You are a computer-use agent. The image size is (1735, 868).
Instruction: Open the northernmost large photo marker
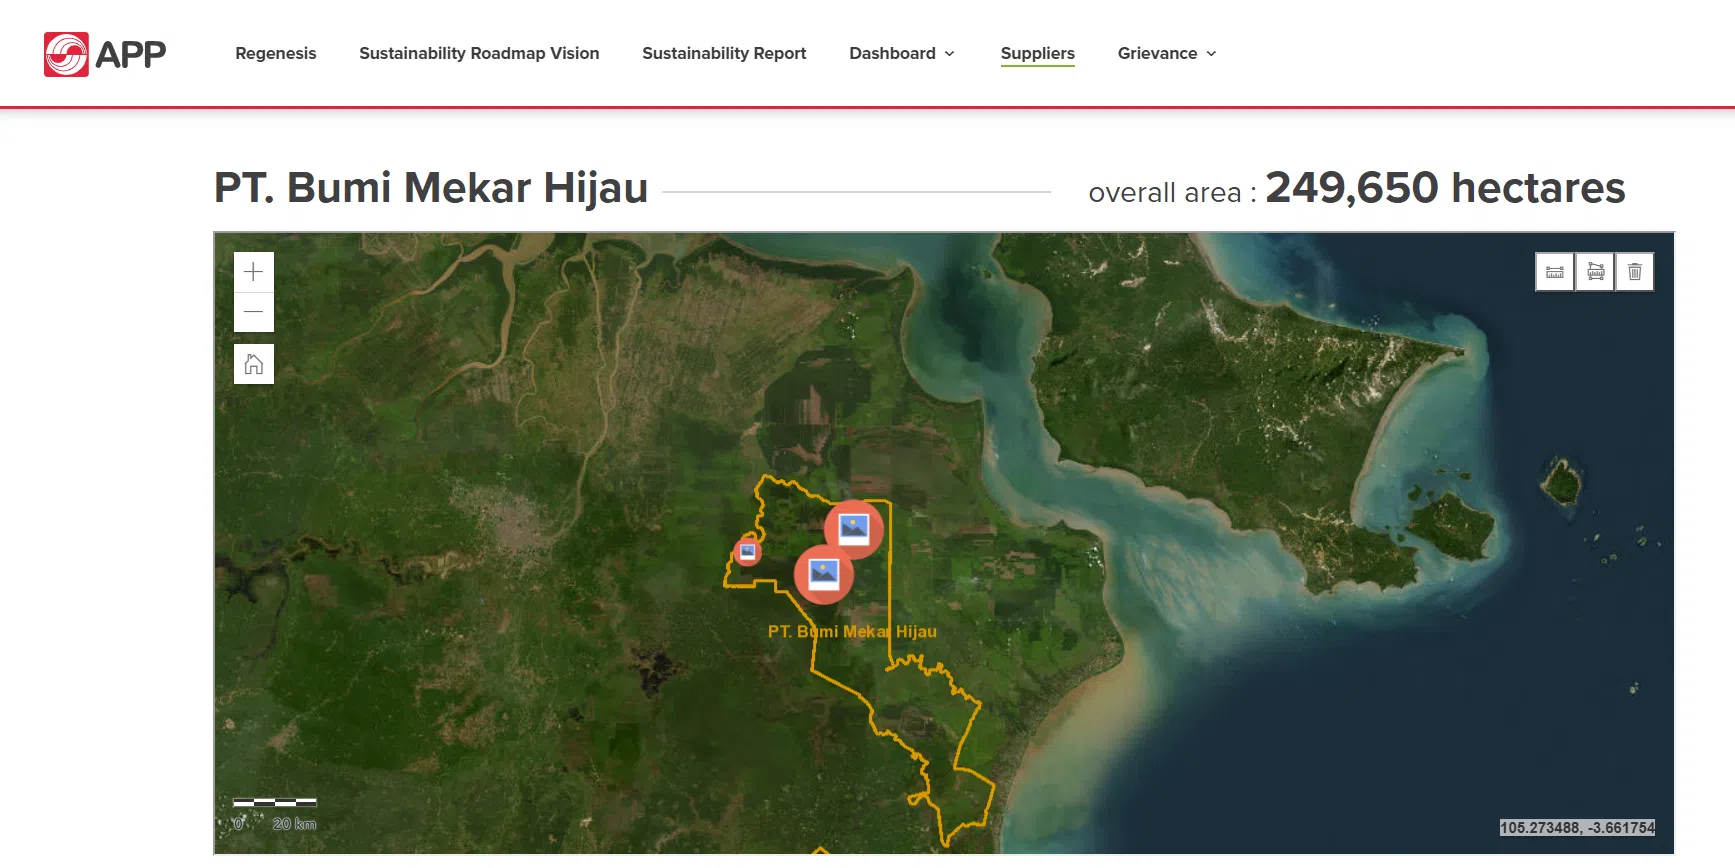click(x=854, y=528)
